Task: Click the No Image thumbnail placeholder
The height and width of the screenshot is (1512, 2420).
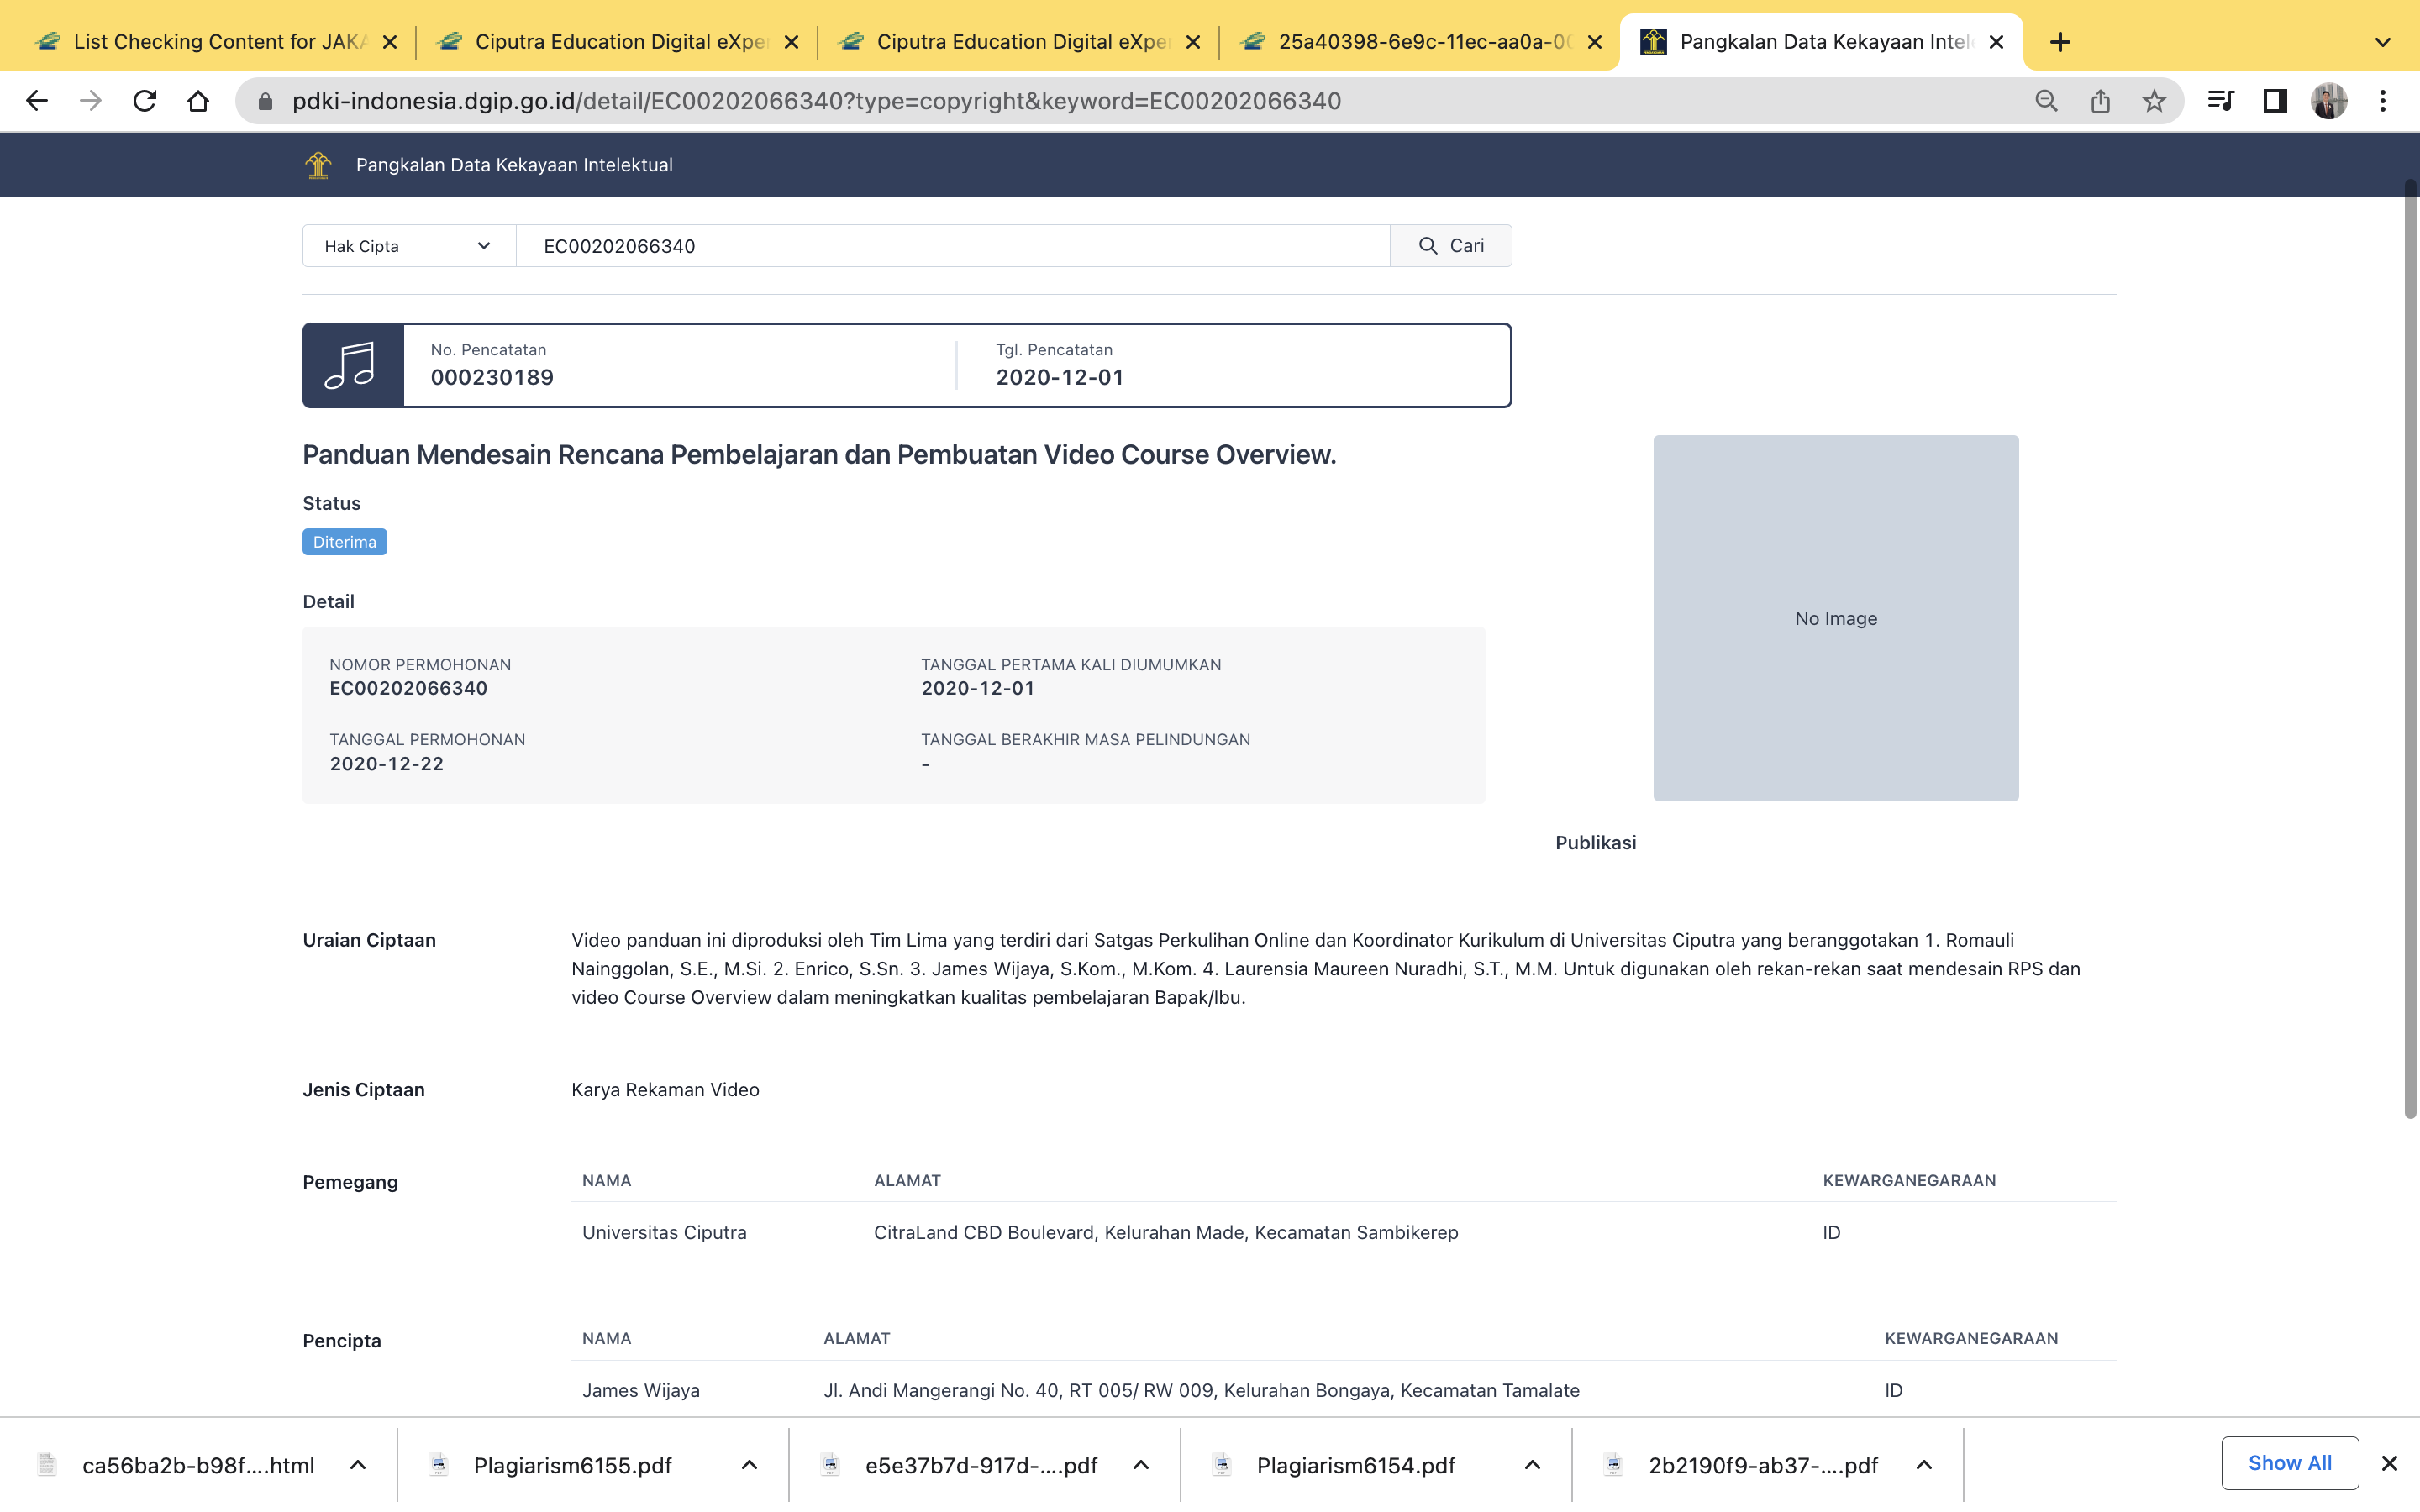Action: (x=1835, y=618)
